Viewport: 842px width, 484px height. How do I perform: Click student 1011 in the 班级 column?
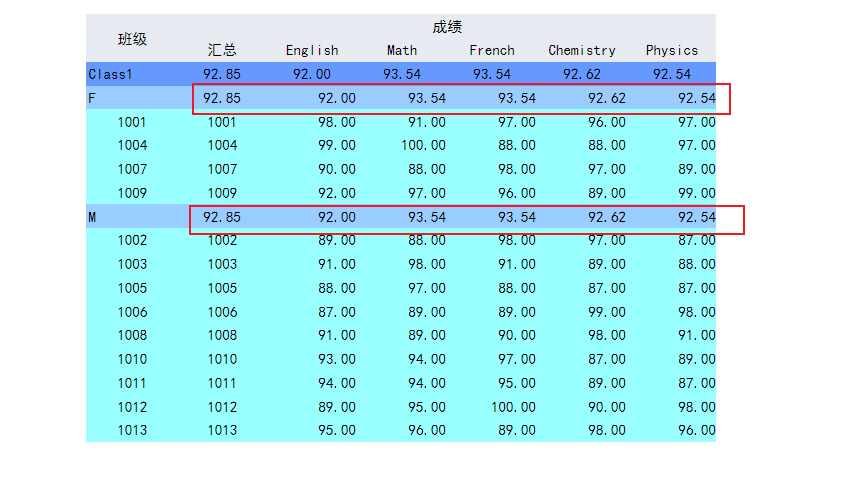(x=132, y=383)
